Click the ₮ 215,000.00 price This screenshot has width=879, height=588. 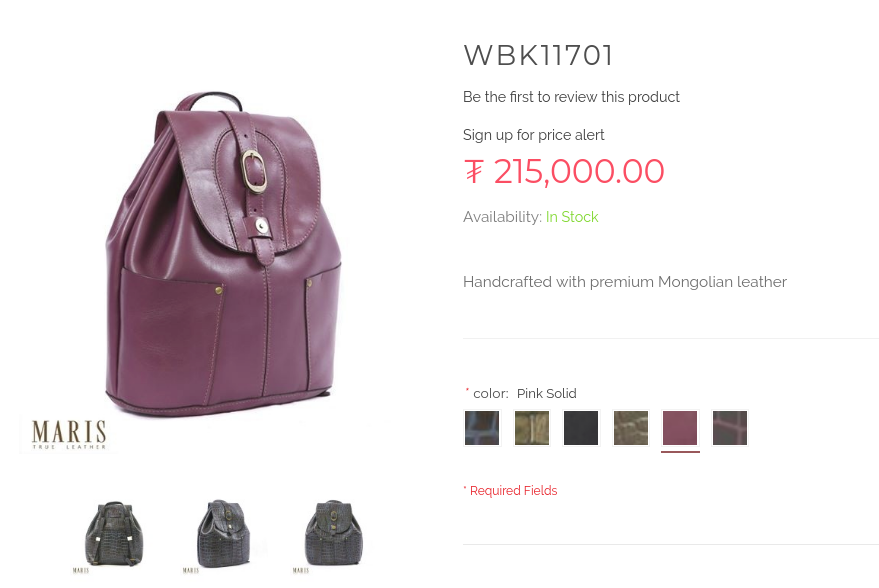tap(564, 172)
